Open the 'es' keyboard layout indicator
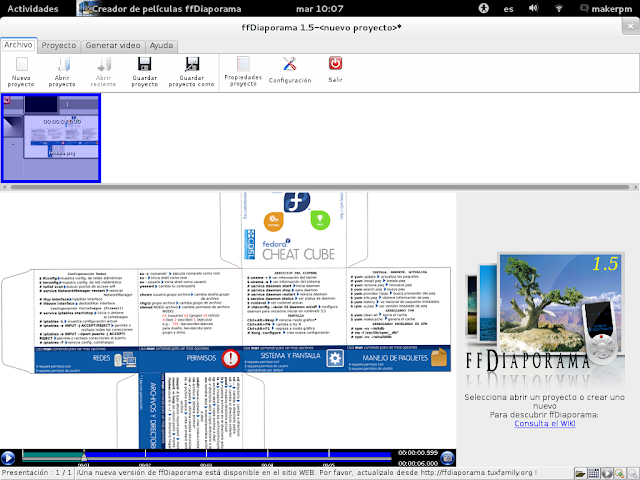Screen dimensions: 640x480 (508, 9)
